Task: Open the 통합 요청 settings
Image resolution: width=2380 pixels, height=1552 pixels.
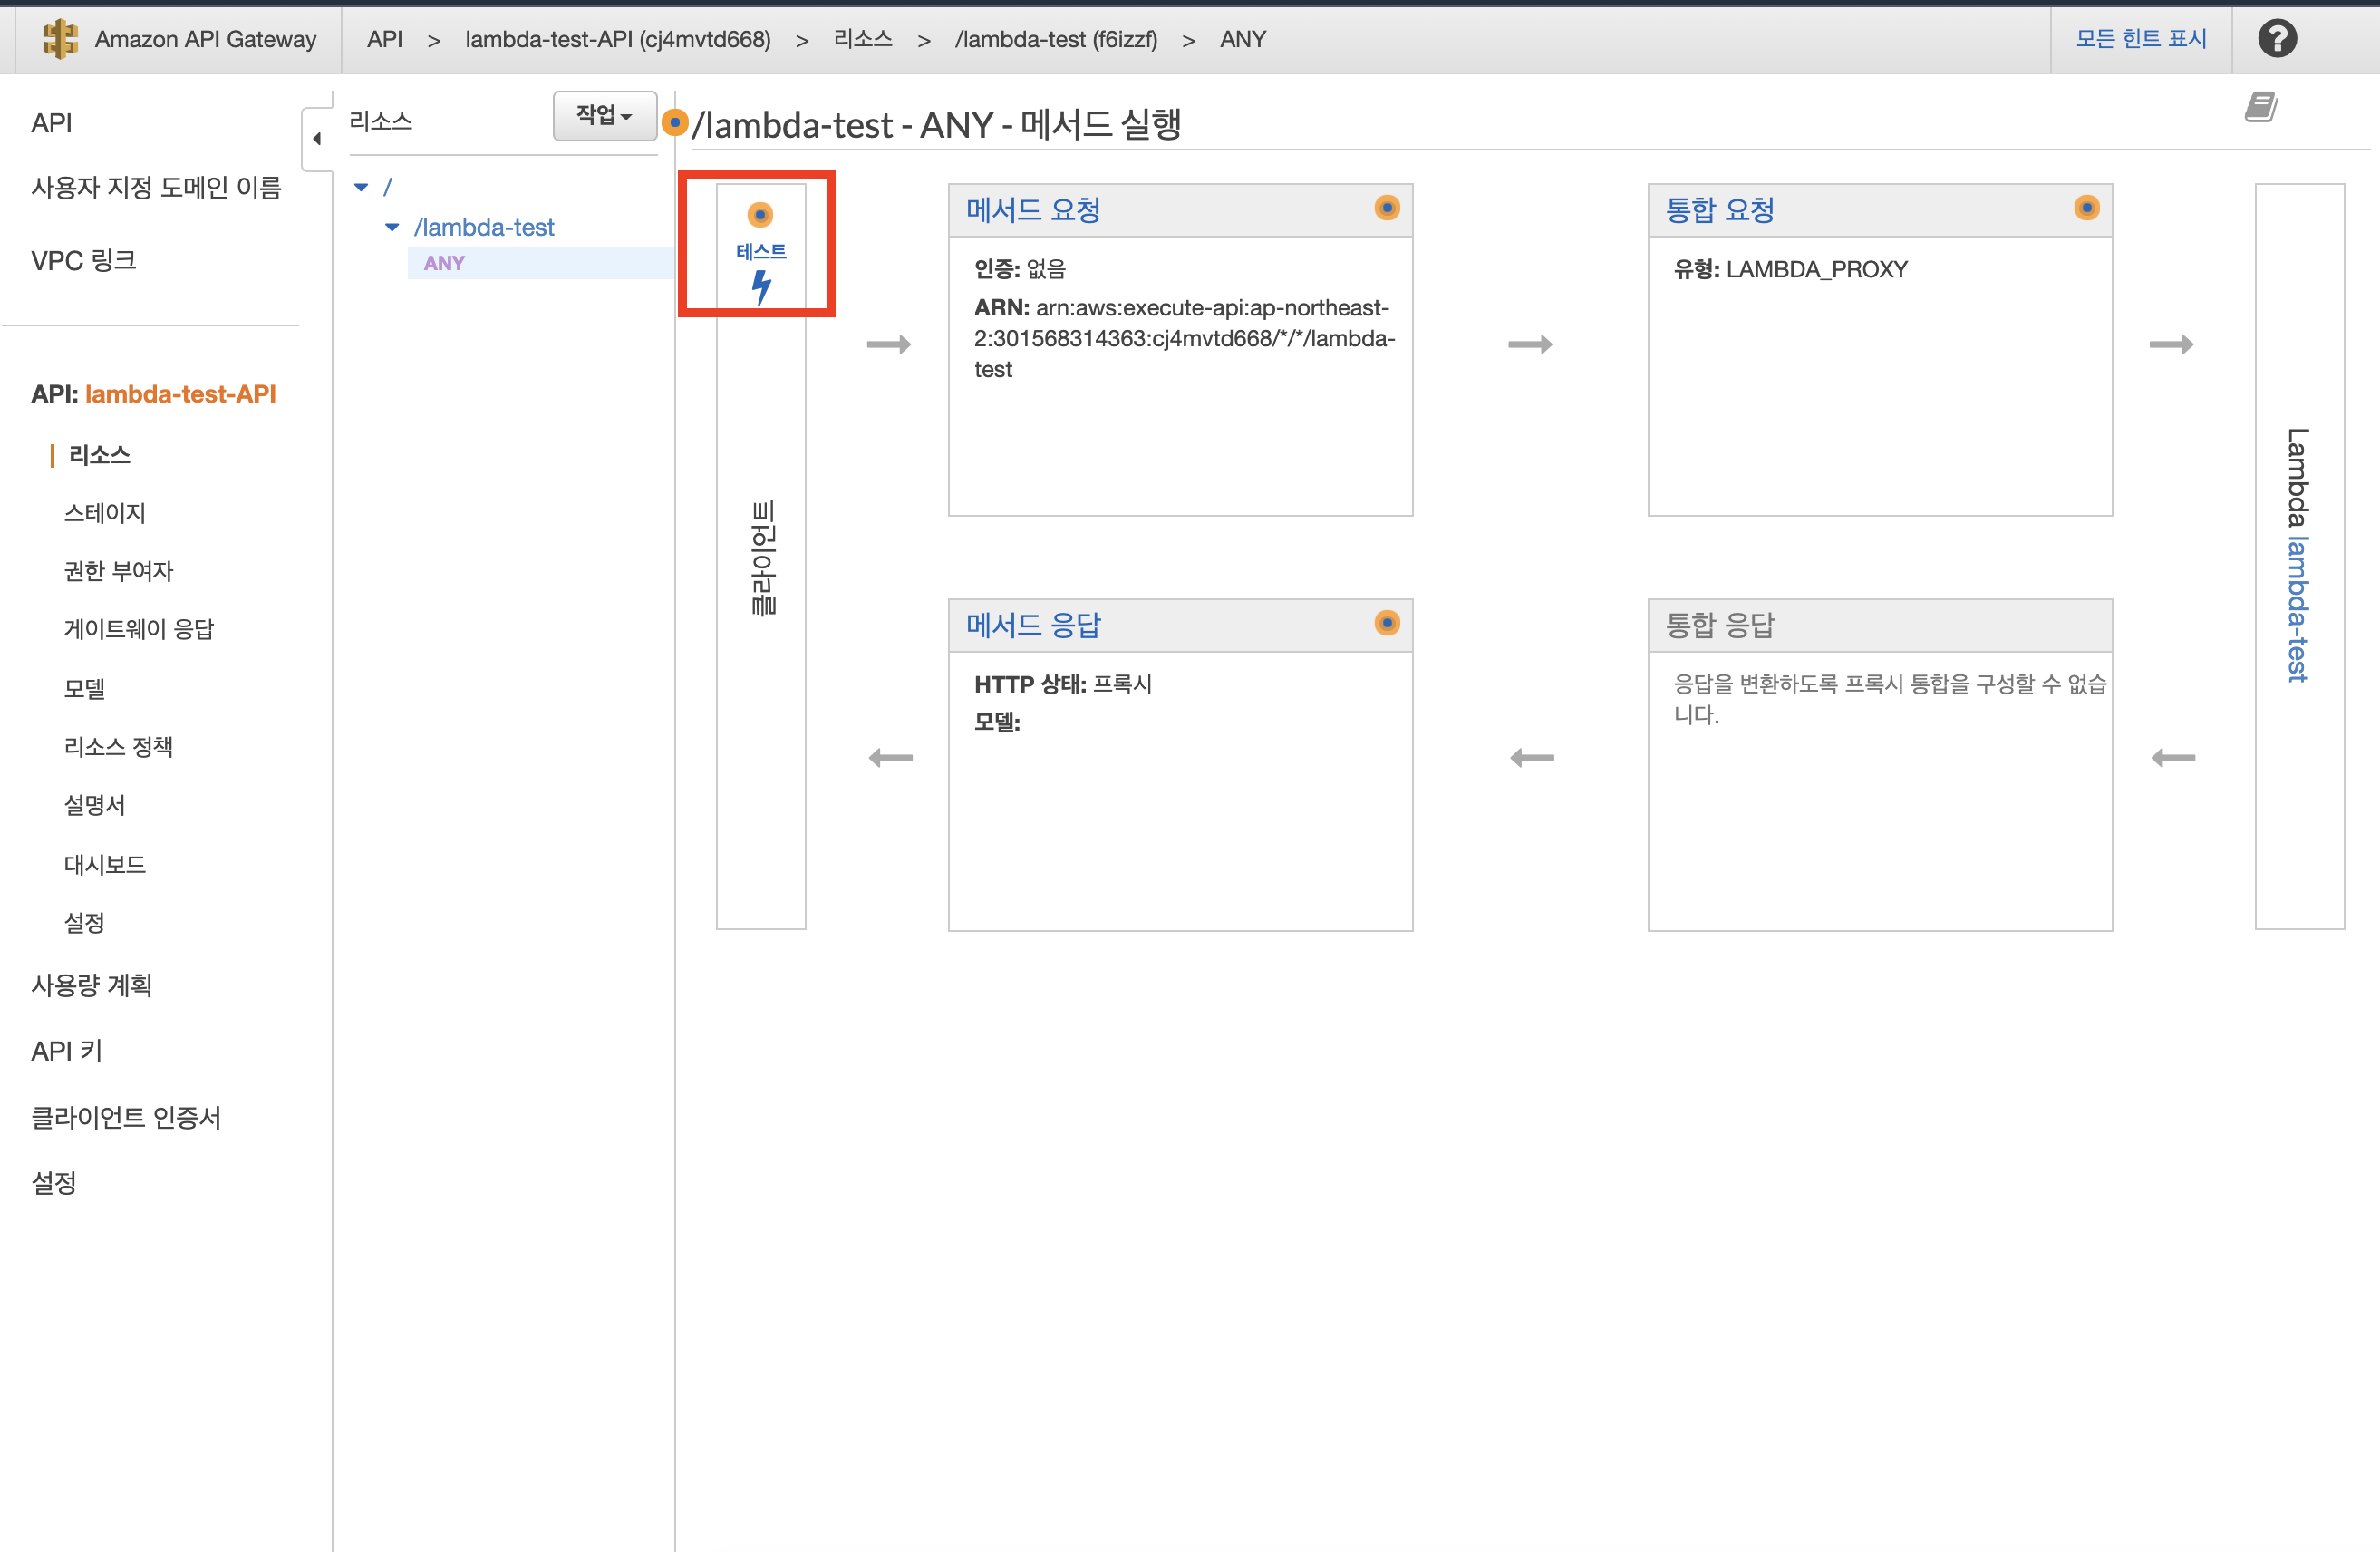Action: [x=1720, y=210]
